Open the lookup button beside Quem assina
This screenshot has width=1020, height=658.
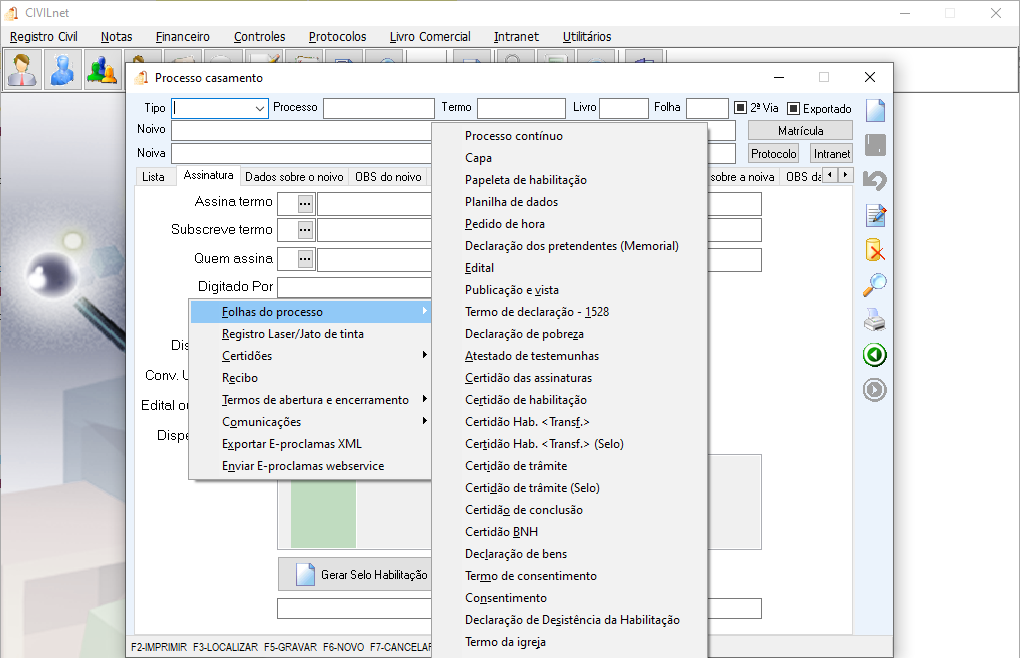[305, 259]
